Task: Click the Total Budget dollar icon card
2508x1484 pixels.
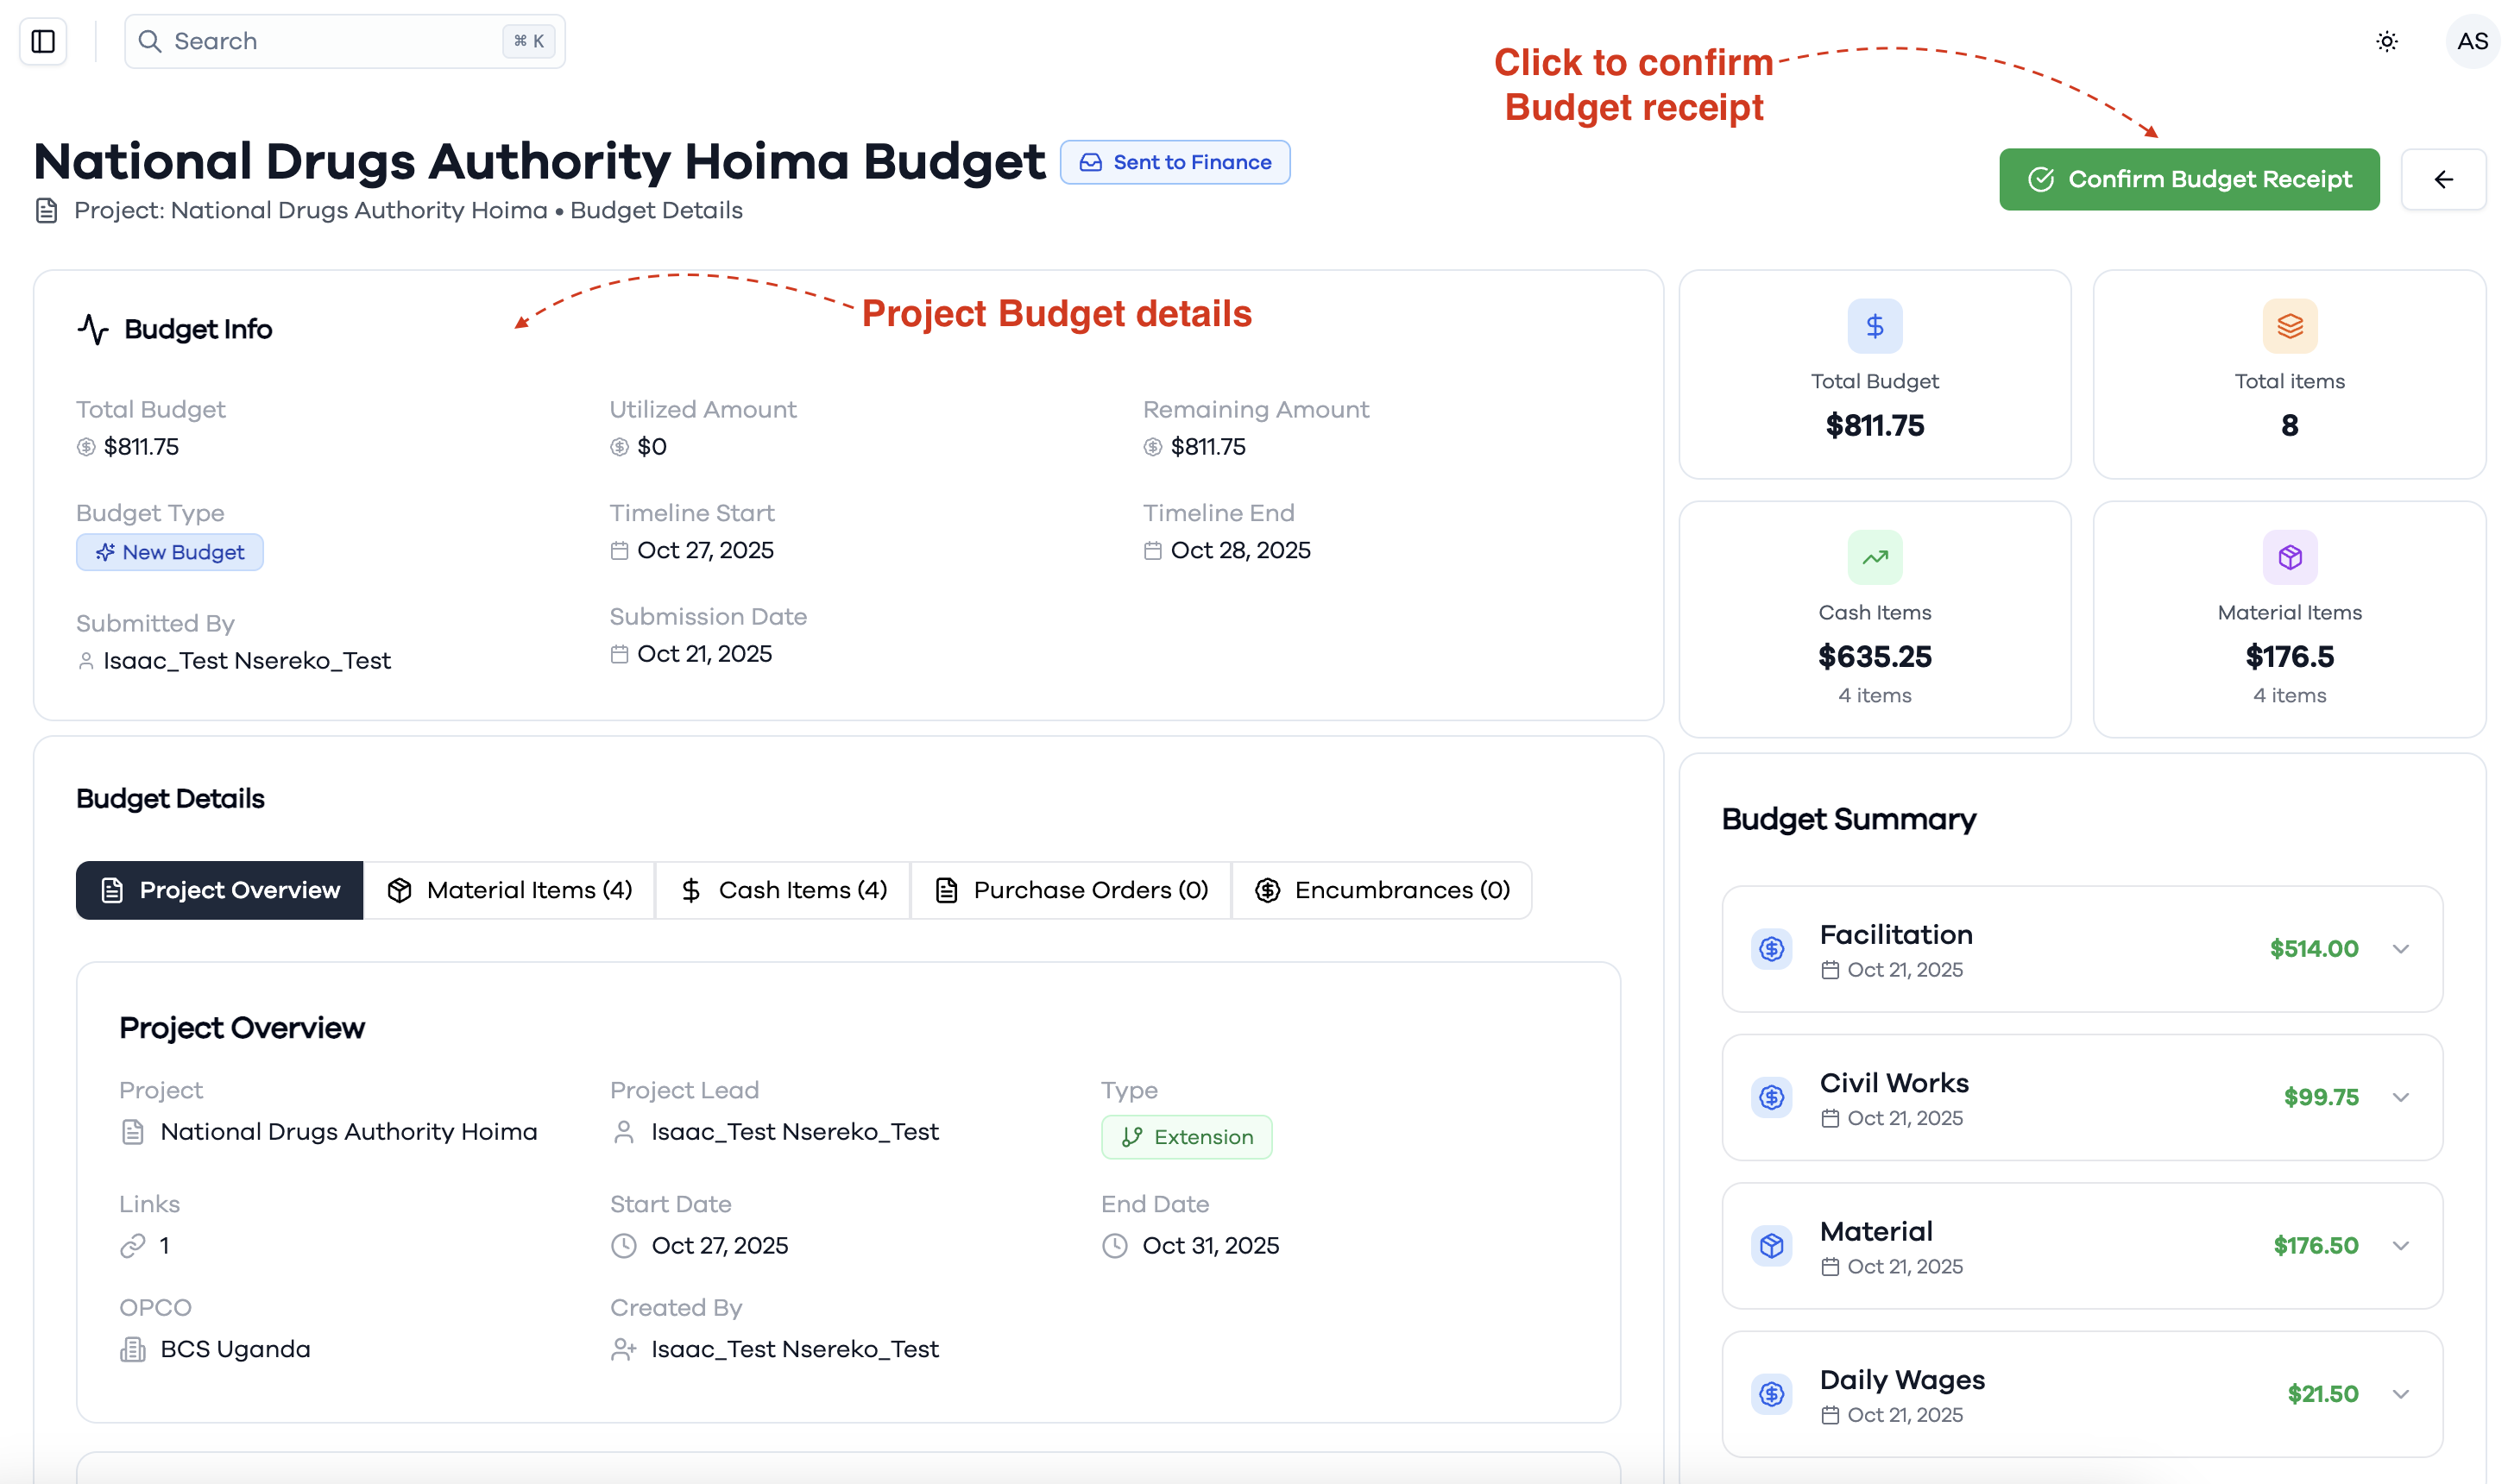Action: pyautogui.click(x=1874, y=326)
